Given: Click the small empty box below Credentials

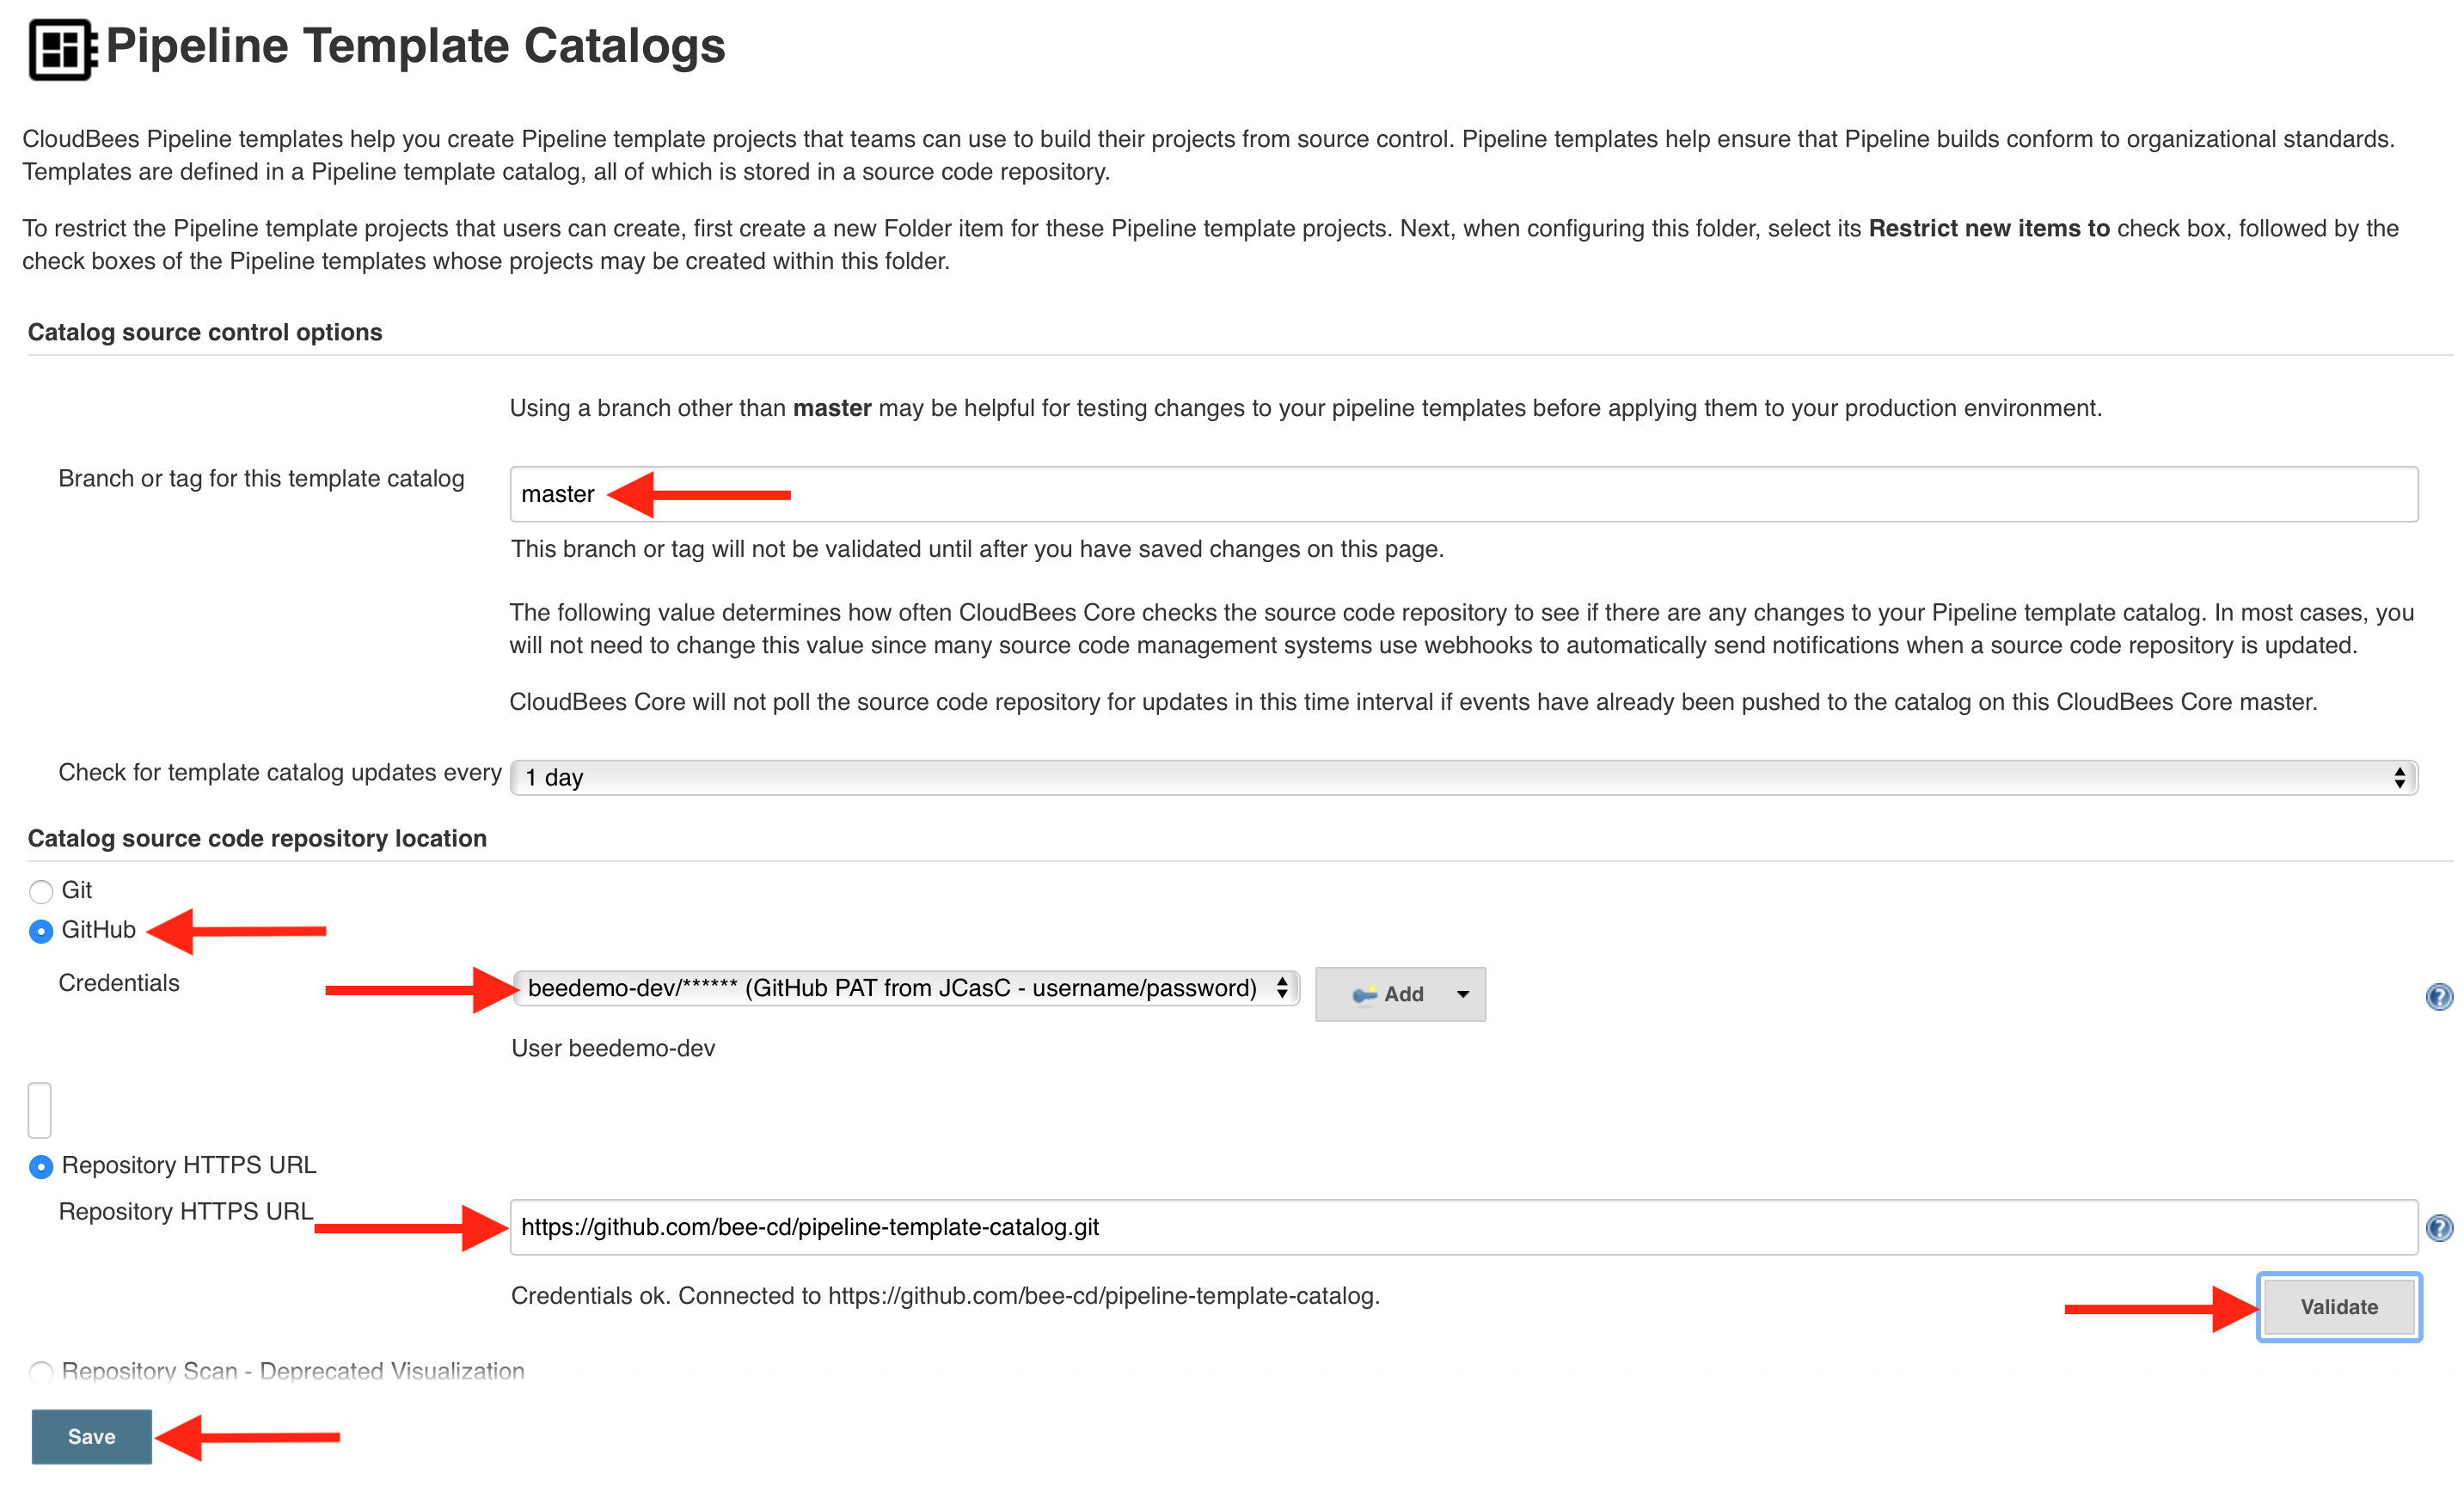Looking at the screenshot, I should (40, 1109).
